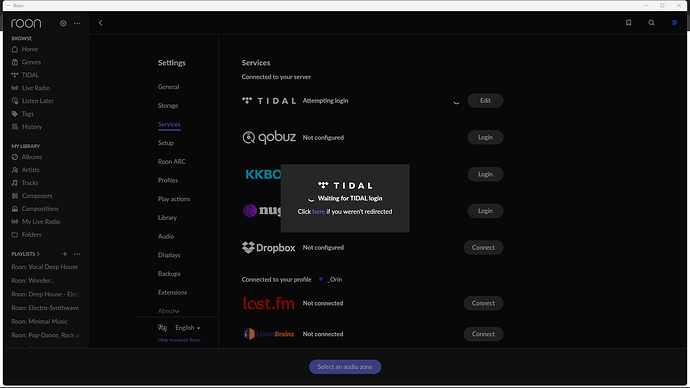Switch to Displays settings tab
Viewport: 690px width, 388px height.
(169, 255)
